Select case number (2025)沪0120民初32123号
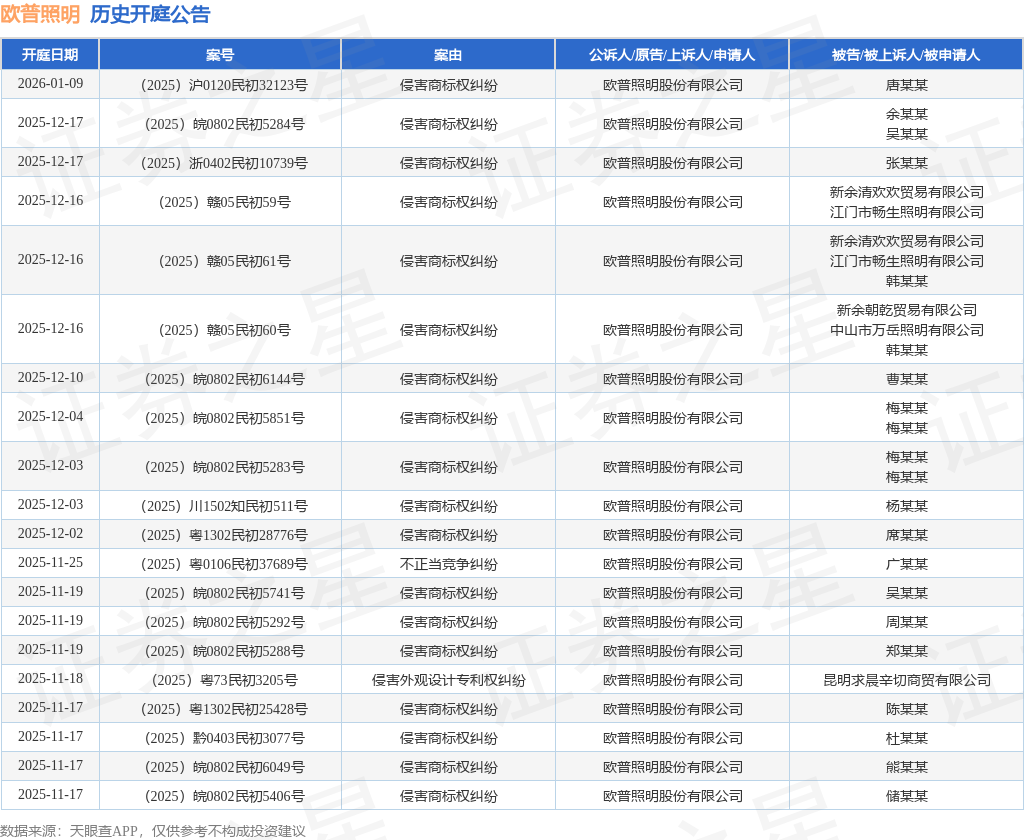Image resolution: width=1024 pixels, height=840 pixels. [x=220, y=85]
